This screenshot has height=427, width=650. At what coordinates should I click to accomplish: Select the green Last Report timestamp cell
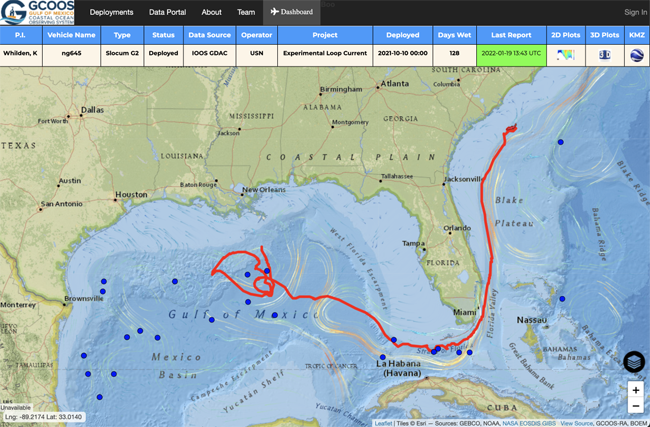[511, 55]
